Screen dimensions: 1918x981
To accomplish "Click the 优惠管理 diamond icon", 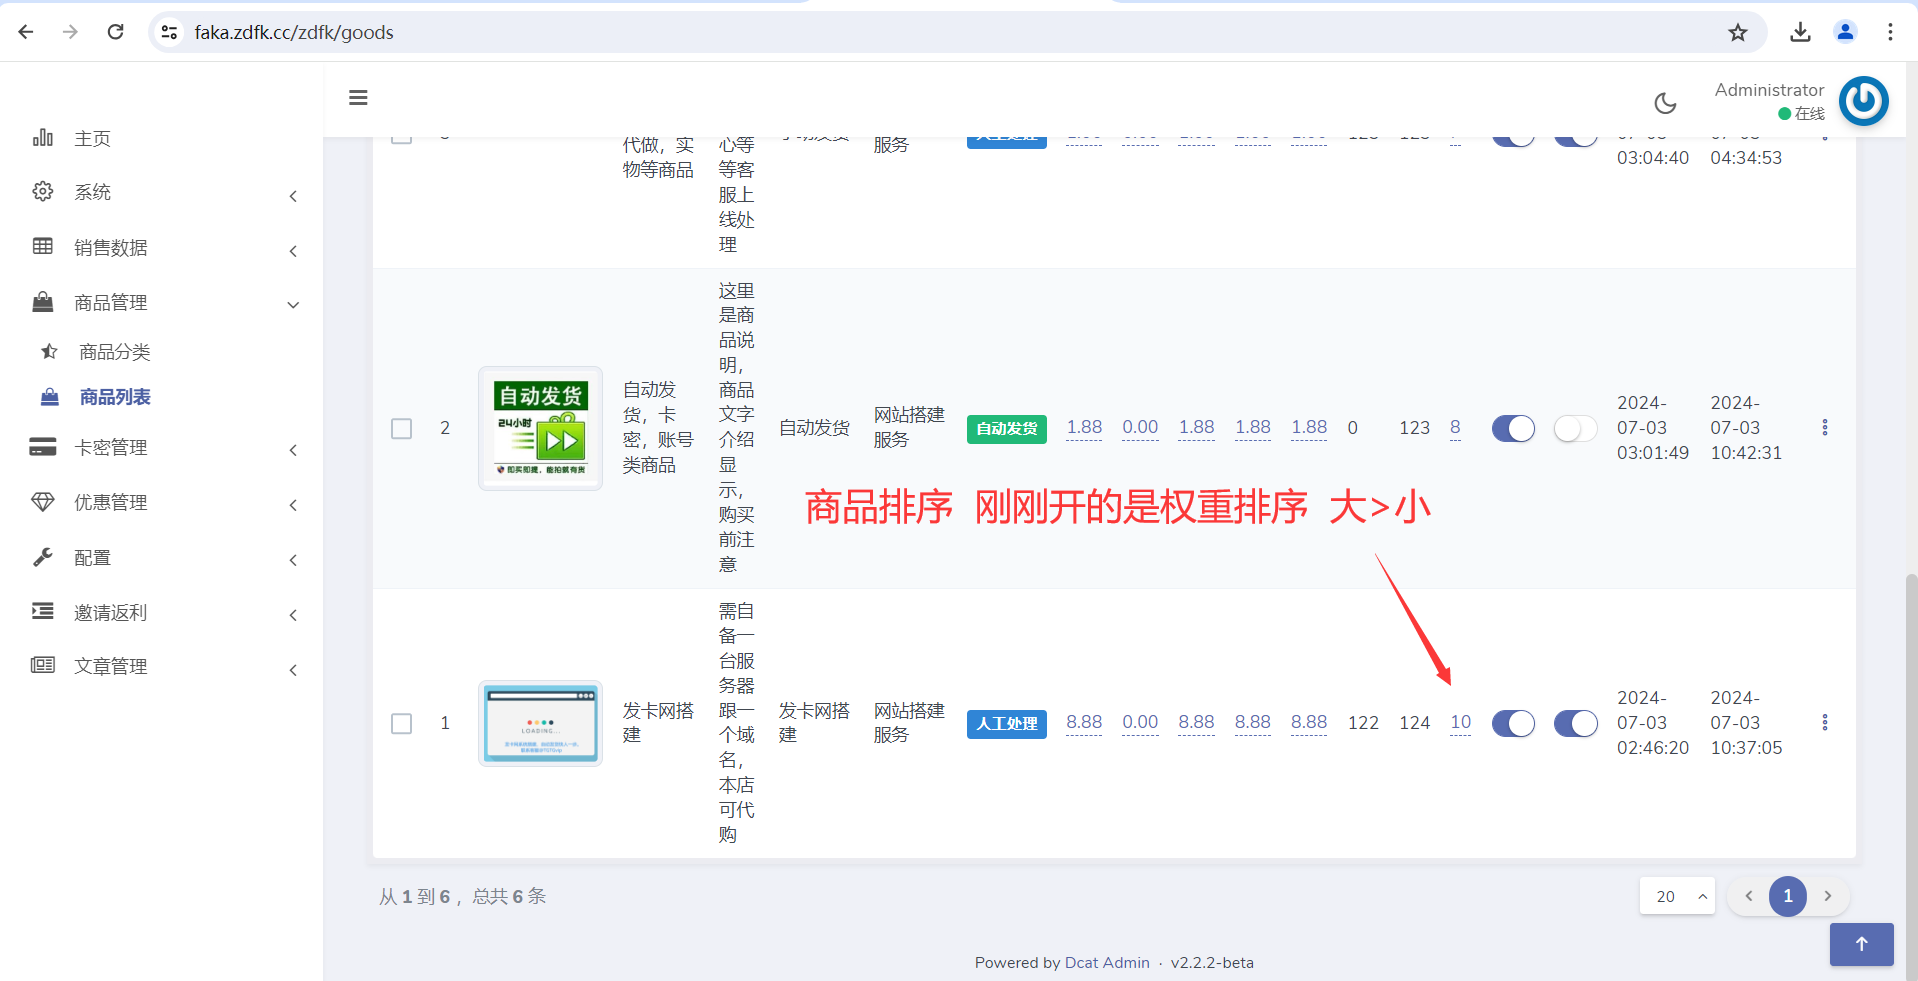I will pos(43,502).
